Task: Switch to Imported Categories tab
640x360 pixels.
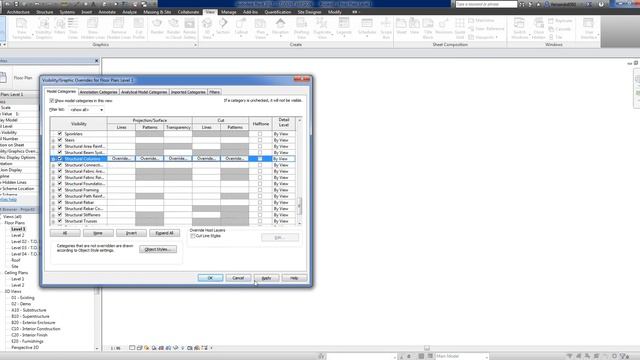Action: point(188,92)
